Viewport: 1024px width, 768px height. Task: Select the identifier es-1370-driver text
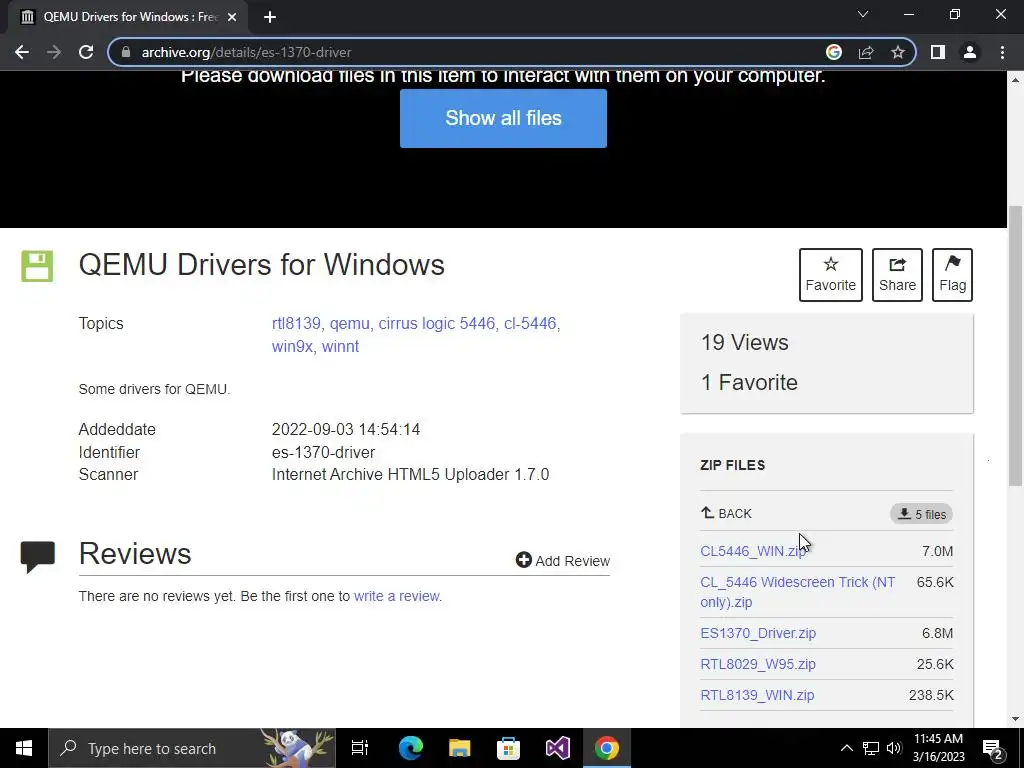coord(323,453)
